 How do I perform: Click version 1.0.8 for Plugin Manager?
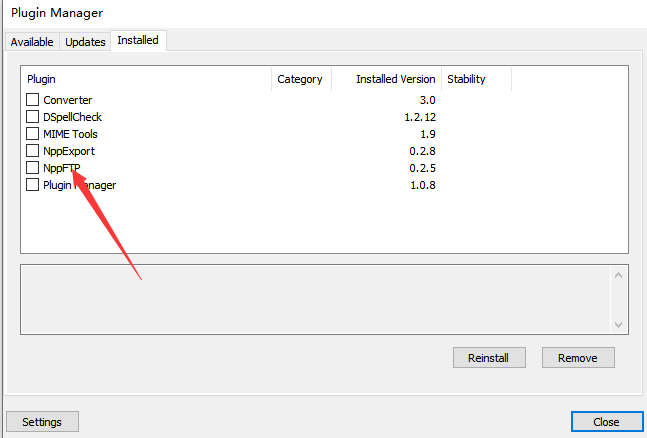[423, 185]
